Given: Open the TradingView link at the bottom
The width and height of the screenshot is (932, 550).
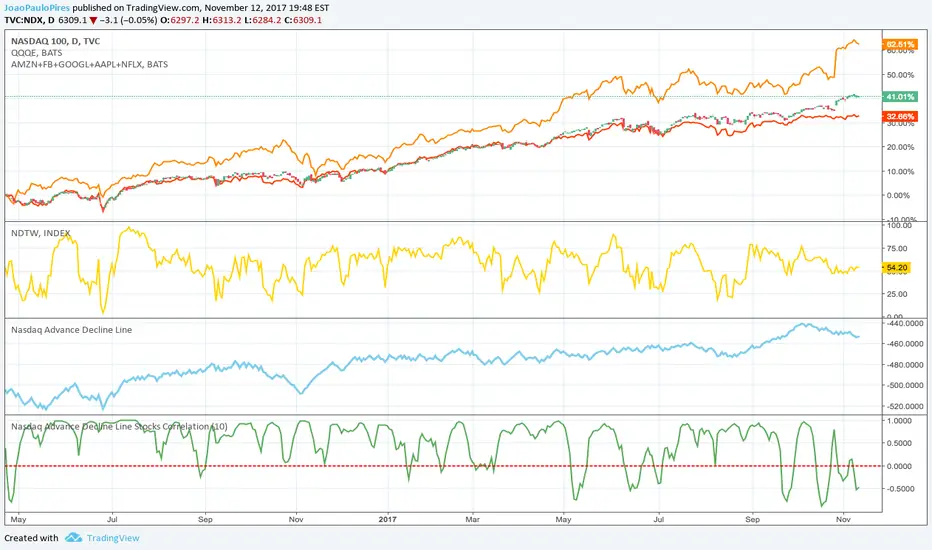Looking at the screenshot, I should pos(113,538).
